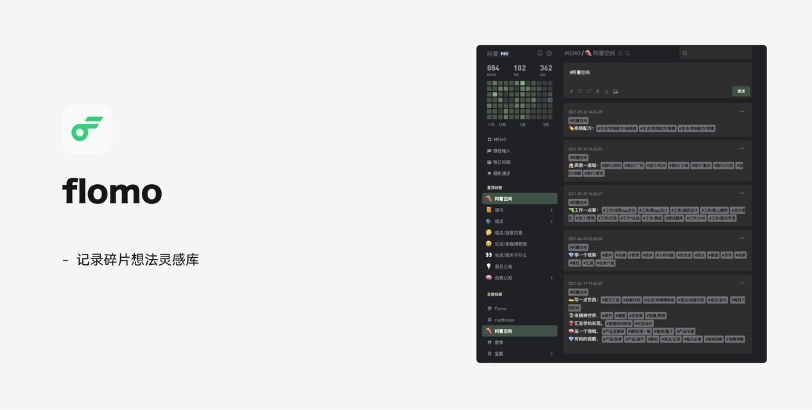
Task: Open more menu on house emoji memo
Action: (742, 149)
